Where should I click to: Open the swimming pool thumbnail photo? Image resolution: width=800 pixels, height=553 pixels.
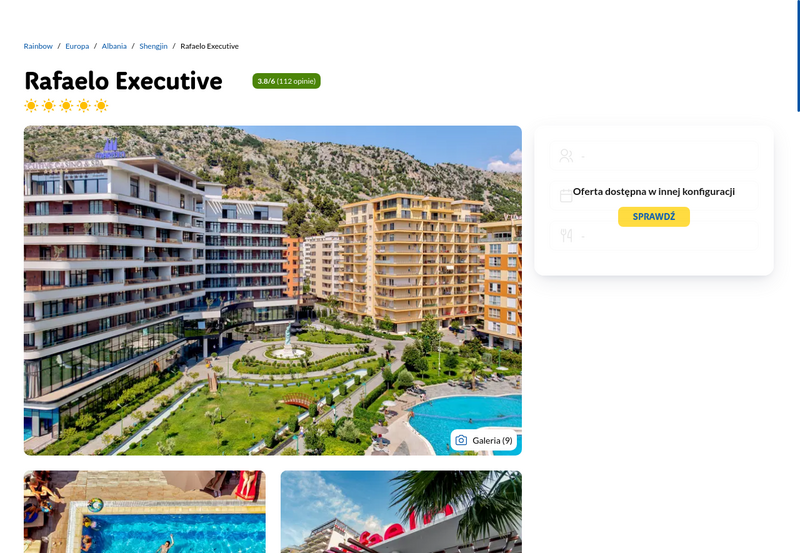pyautogui.click(x=144, y=512)
